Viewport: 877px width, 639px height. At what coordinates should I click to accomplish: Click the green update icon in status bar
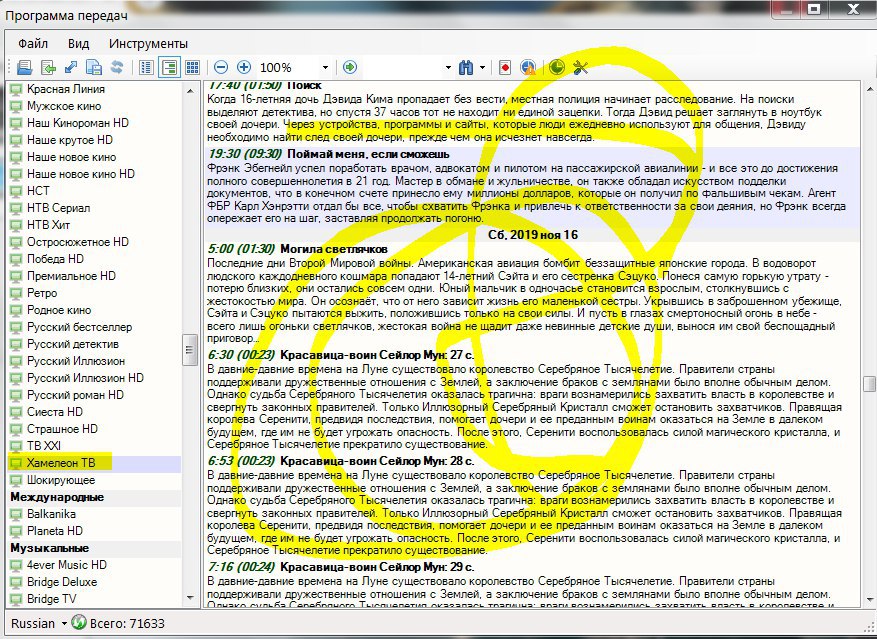click(x=79, y=622)
